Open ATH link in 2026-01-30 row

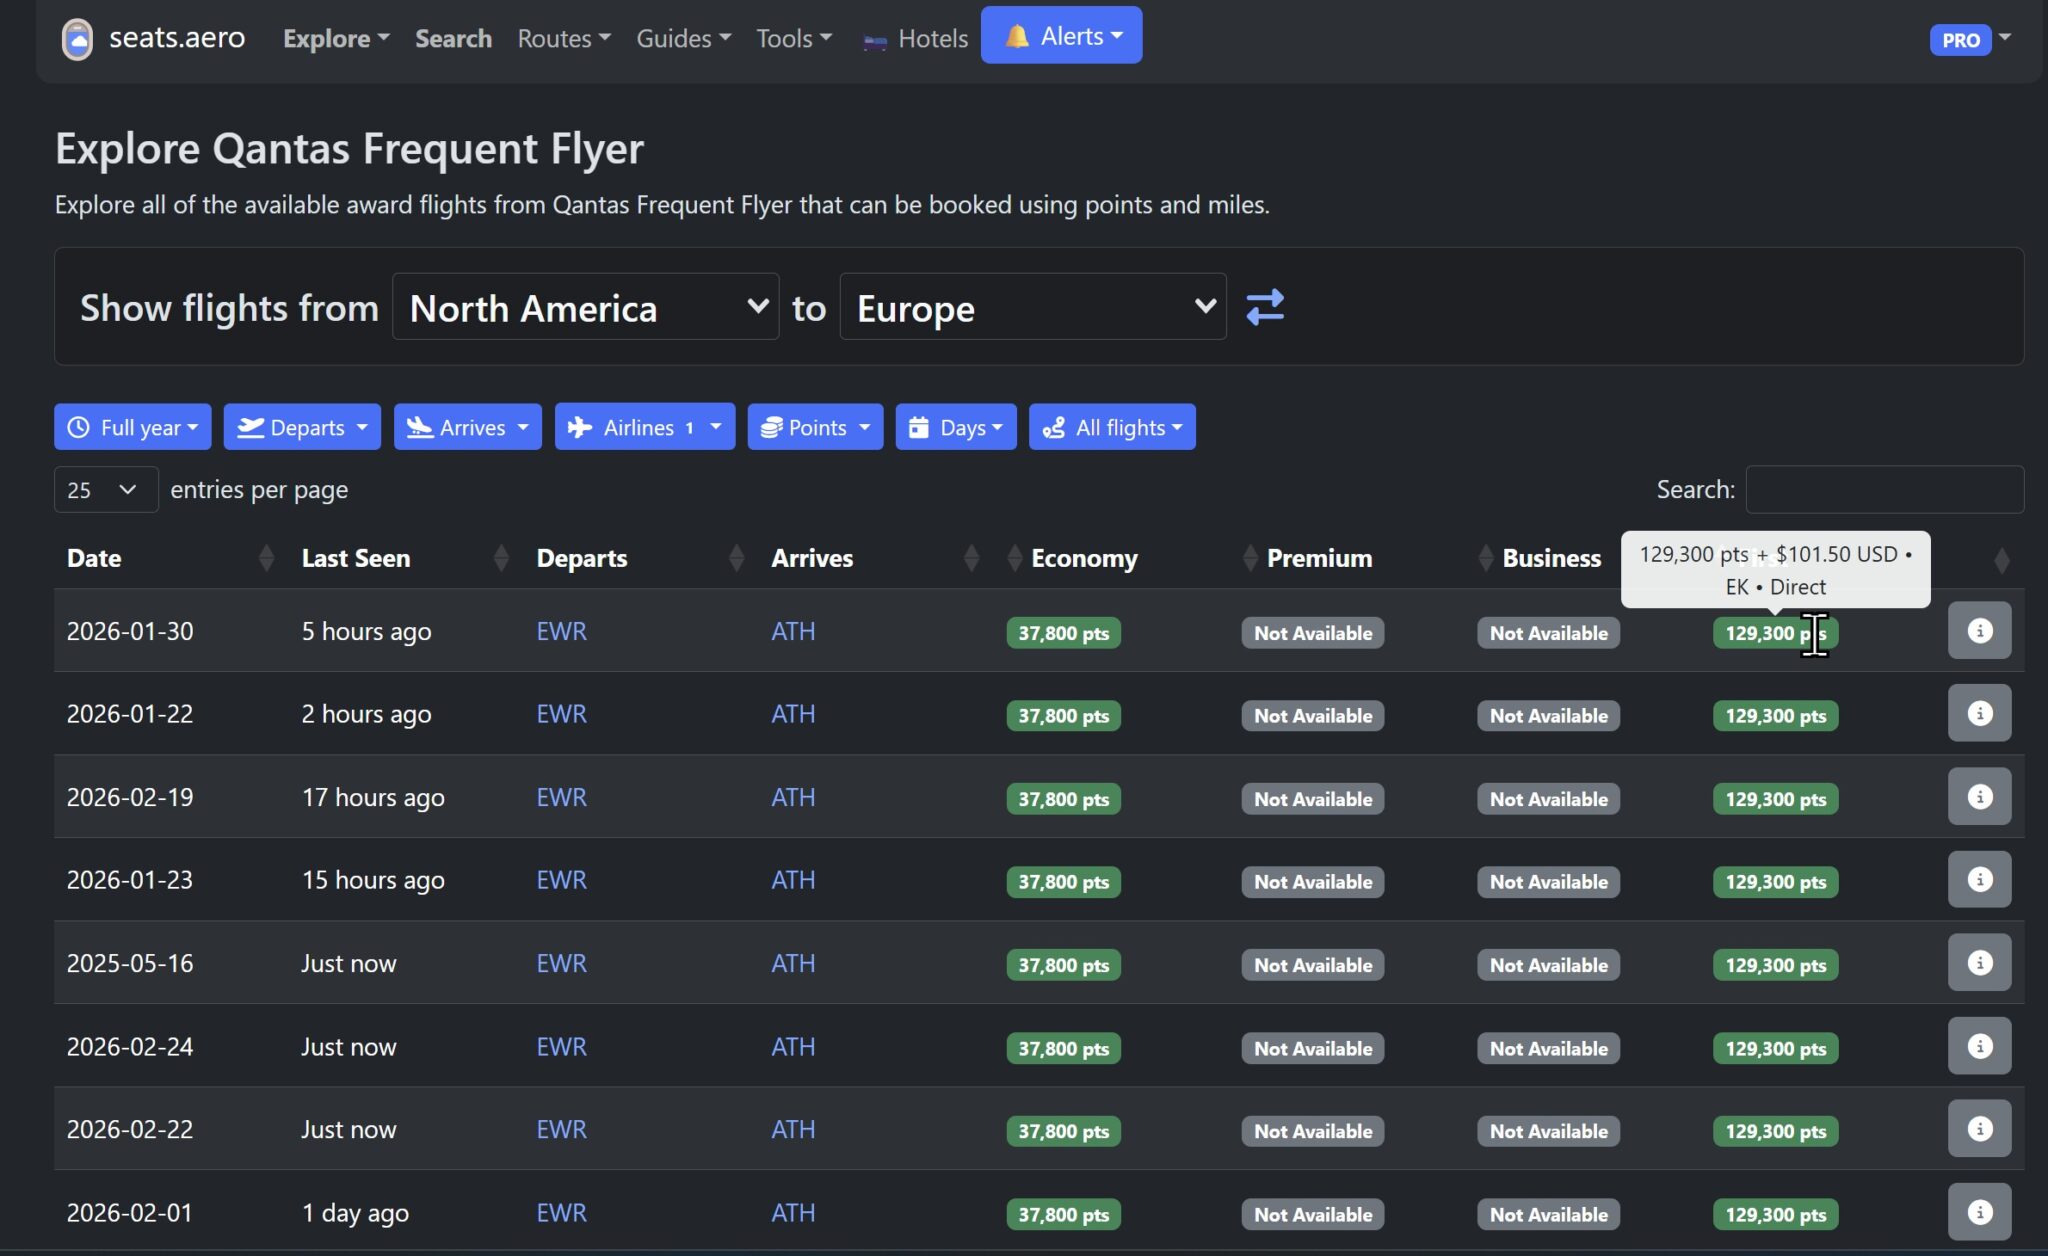point(793,631)
